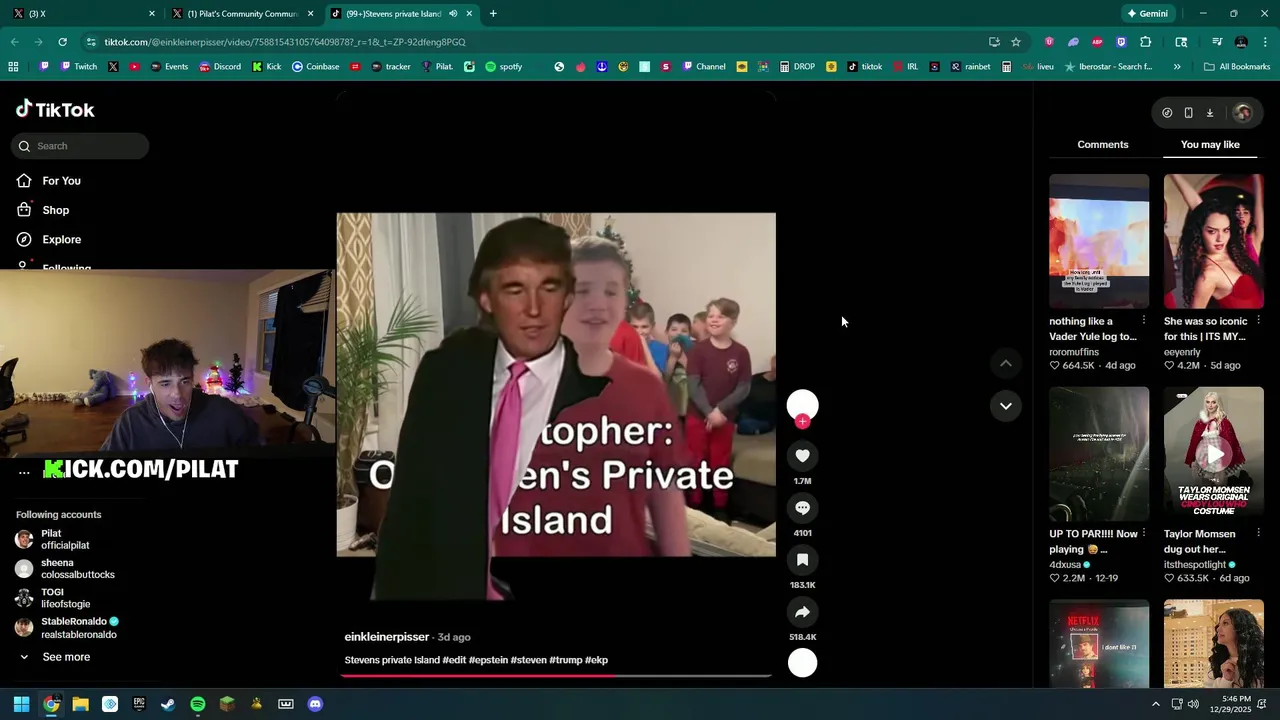Open Spotify from the Windows taskbar
The width and height of the screenshot is (1280, 720).
click(x=198, y=704)
